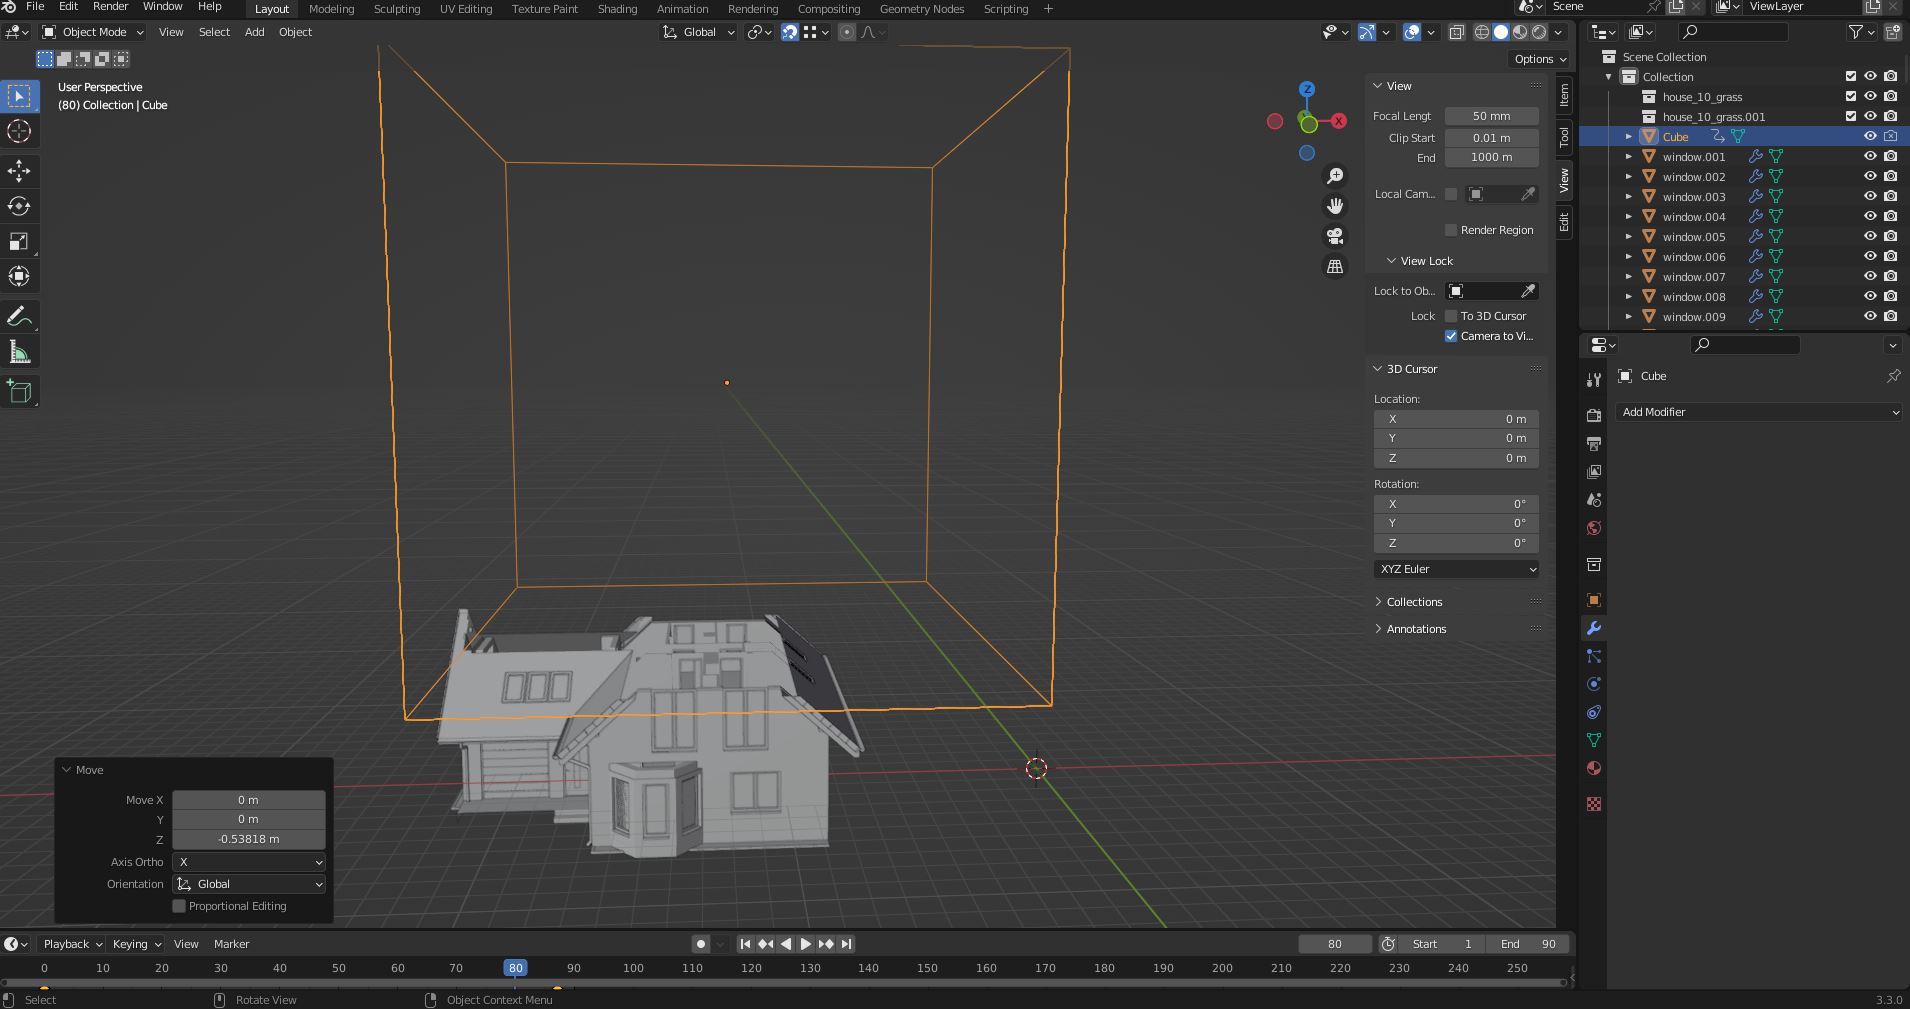Activate the Scale tool
Image resolution: width=1910 pixels, height=1009 pixels.
click(x=19, y=242)
